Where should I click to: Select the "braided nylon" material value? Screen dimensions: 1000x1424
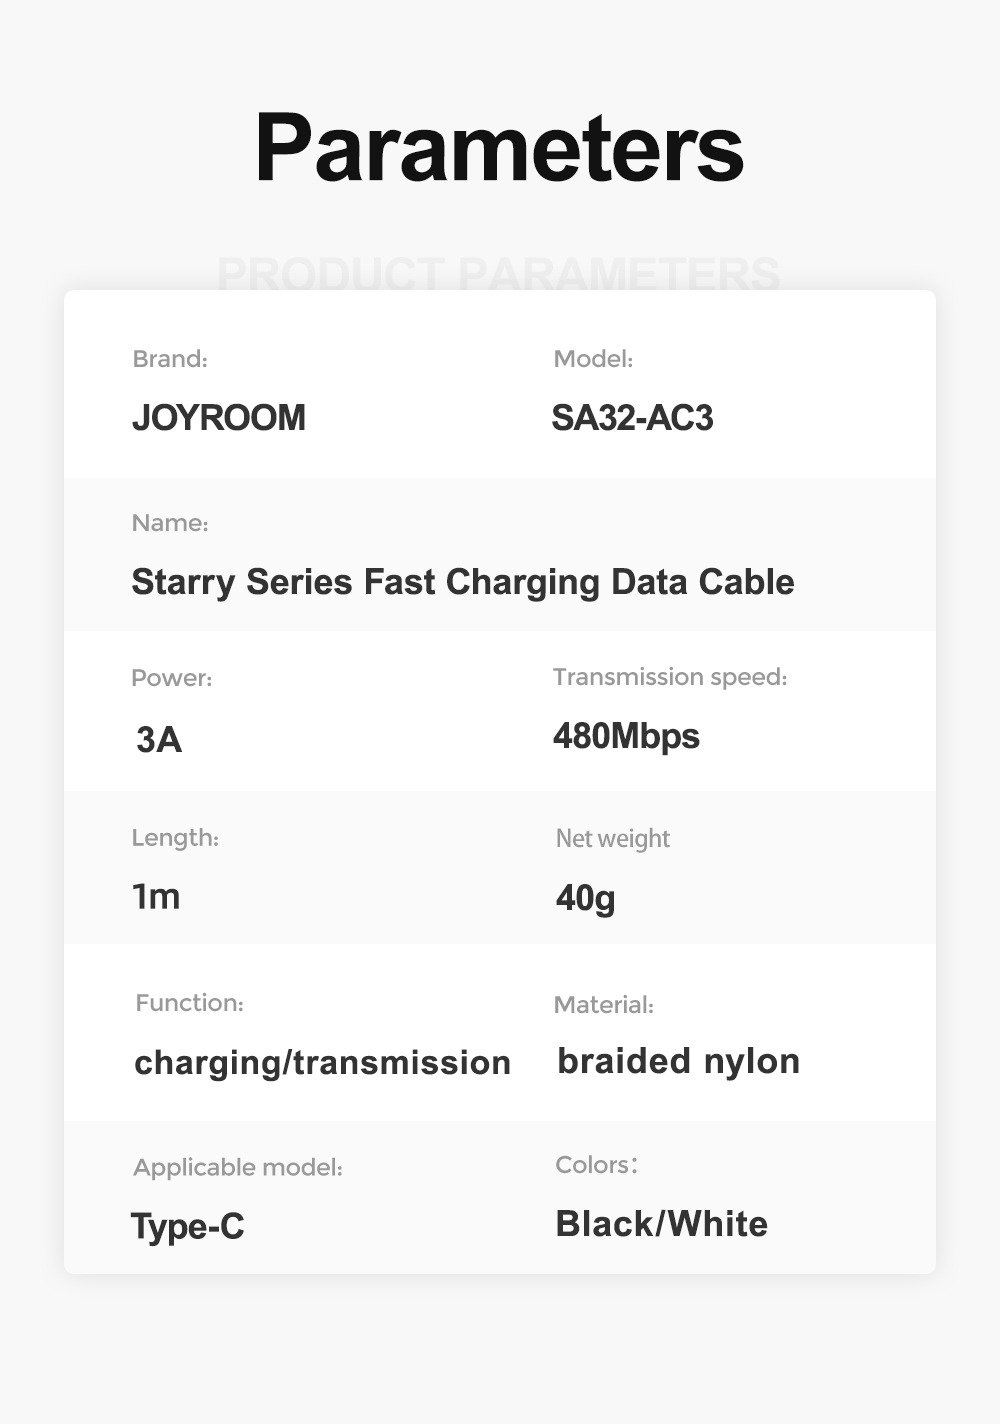[x=678, y=1061]
